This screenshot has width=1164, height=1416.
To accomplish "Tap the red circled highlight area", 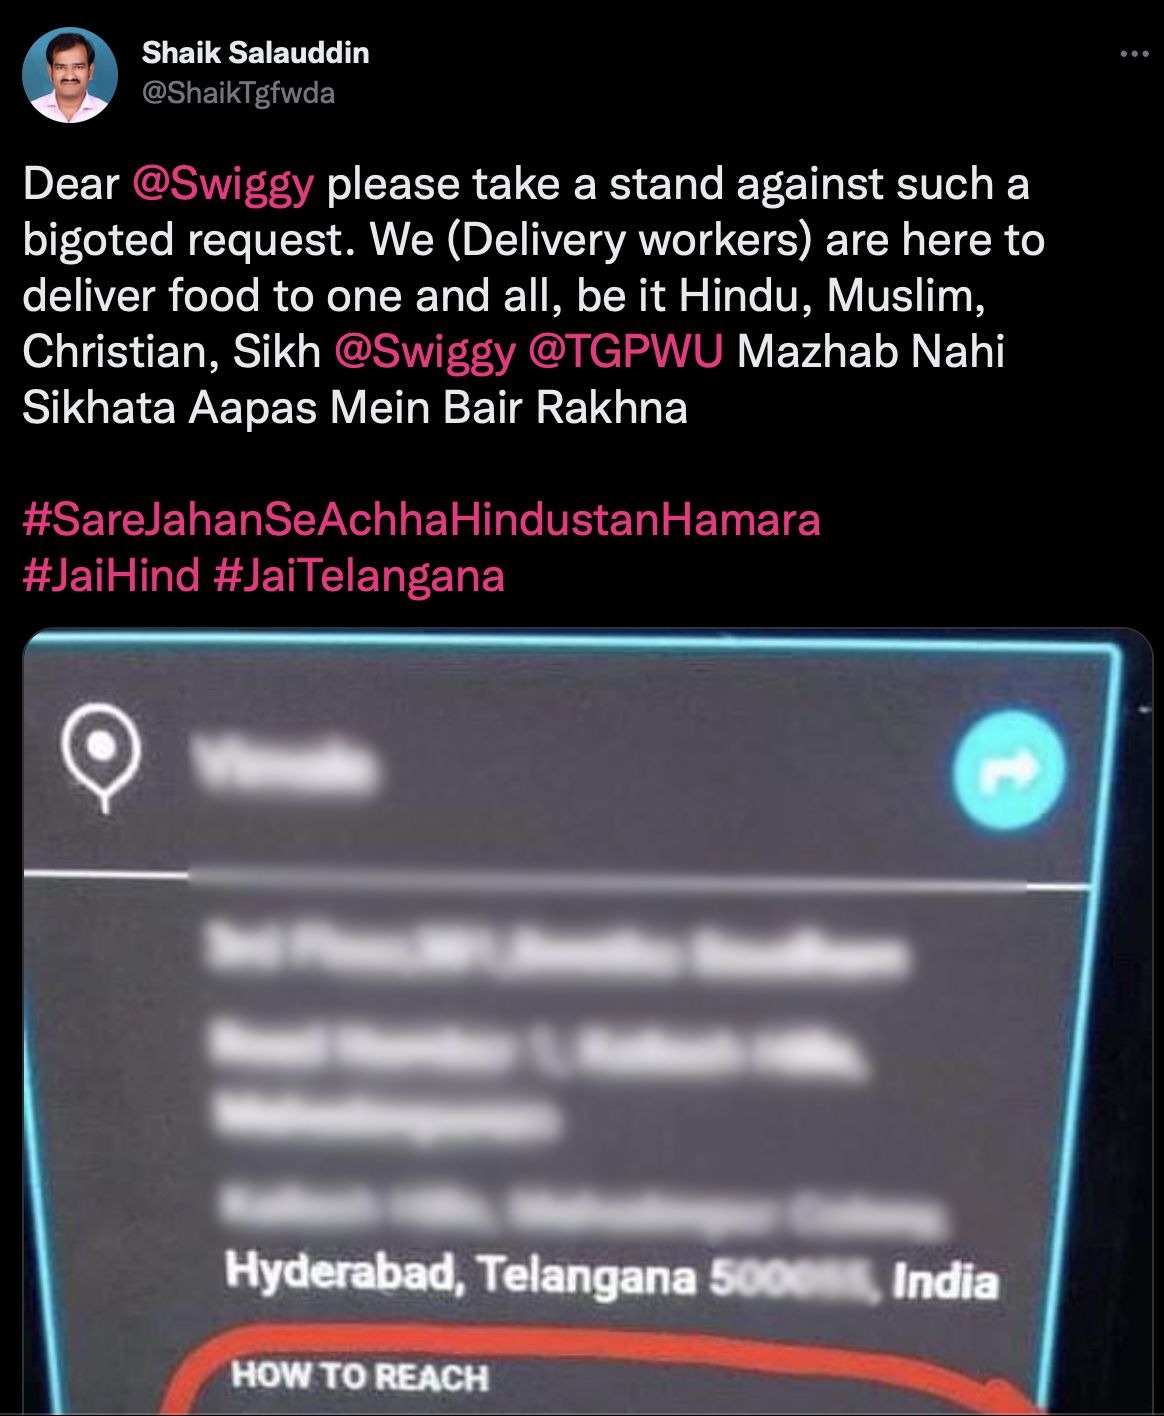I will [x=600, y=1370].
